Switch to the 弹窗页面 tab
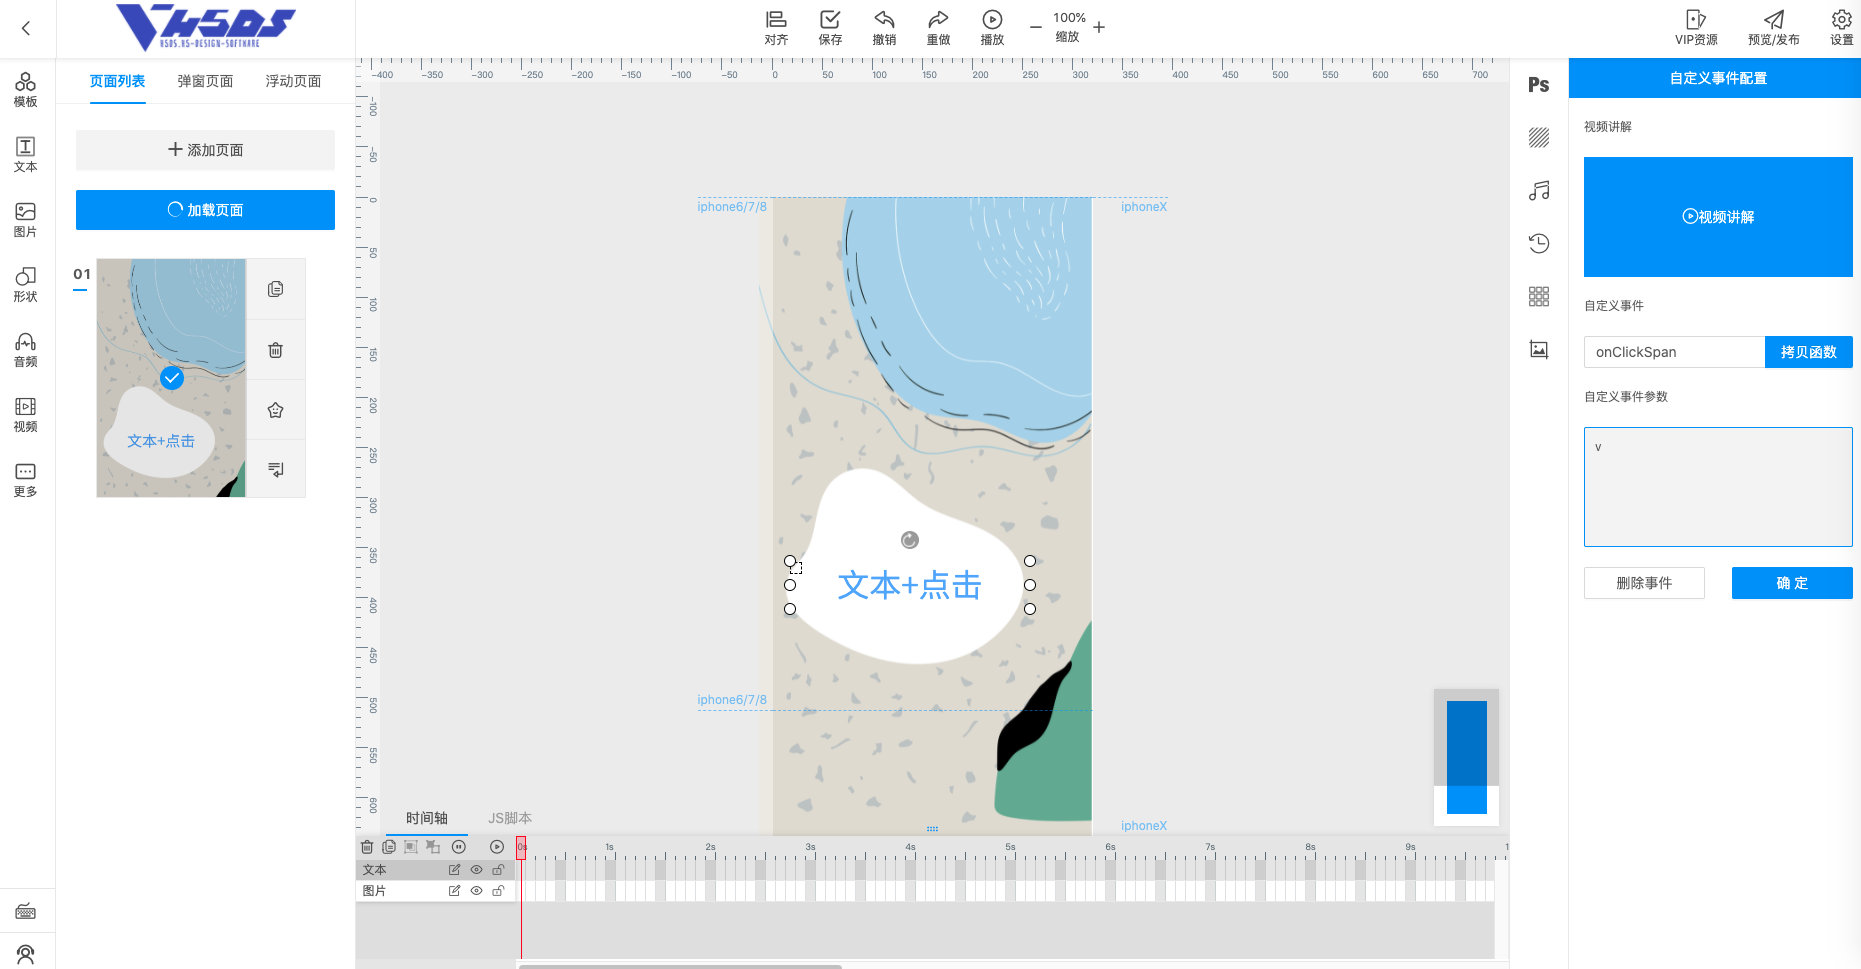The height and width of the screenshot is (969, 1861). tap(205, 81)
